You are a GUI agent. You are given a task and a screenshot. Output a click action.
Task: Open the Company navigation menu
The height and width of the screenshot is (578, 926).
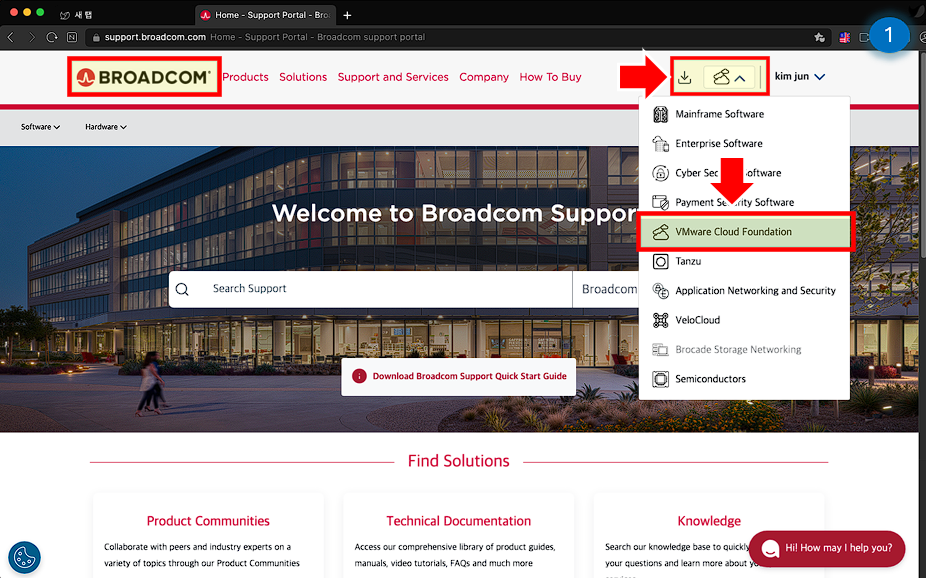(484, 77)
